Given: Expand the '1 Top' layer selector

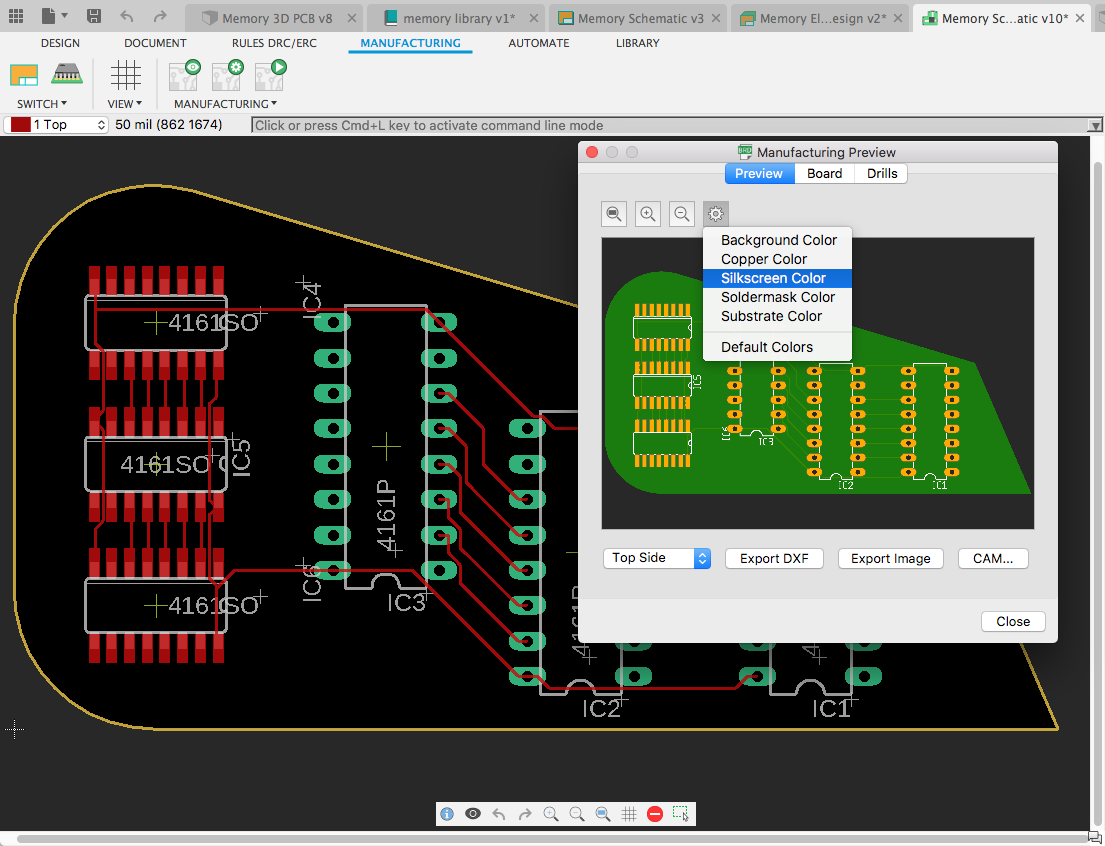Looking at the screenshot, I should click(58, 125).
